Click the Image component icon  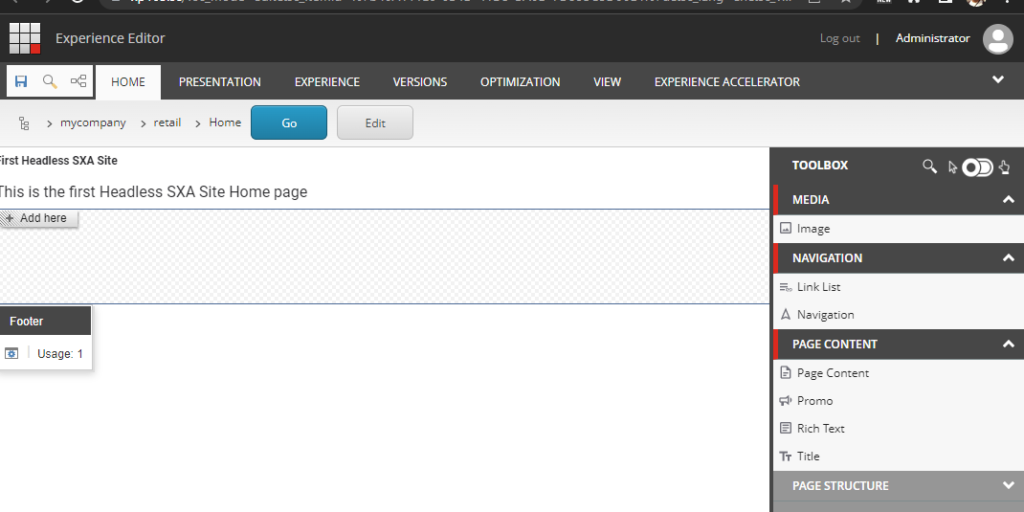(x=786, y=229)
